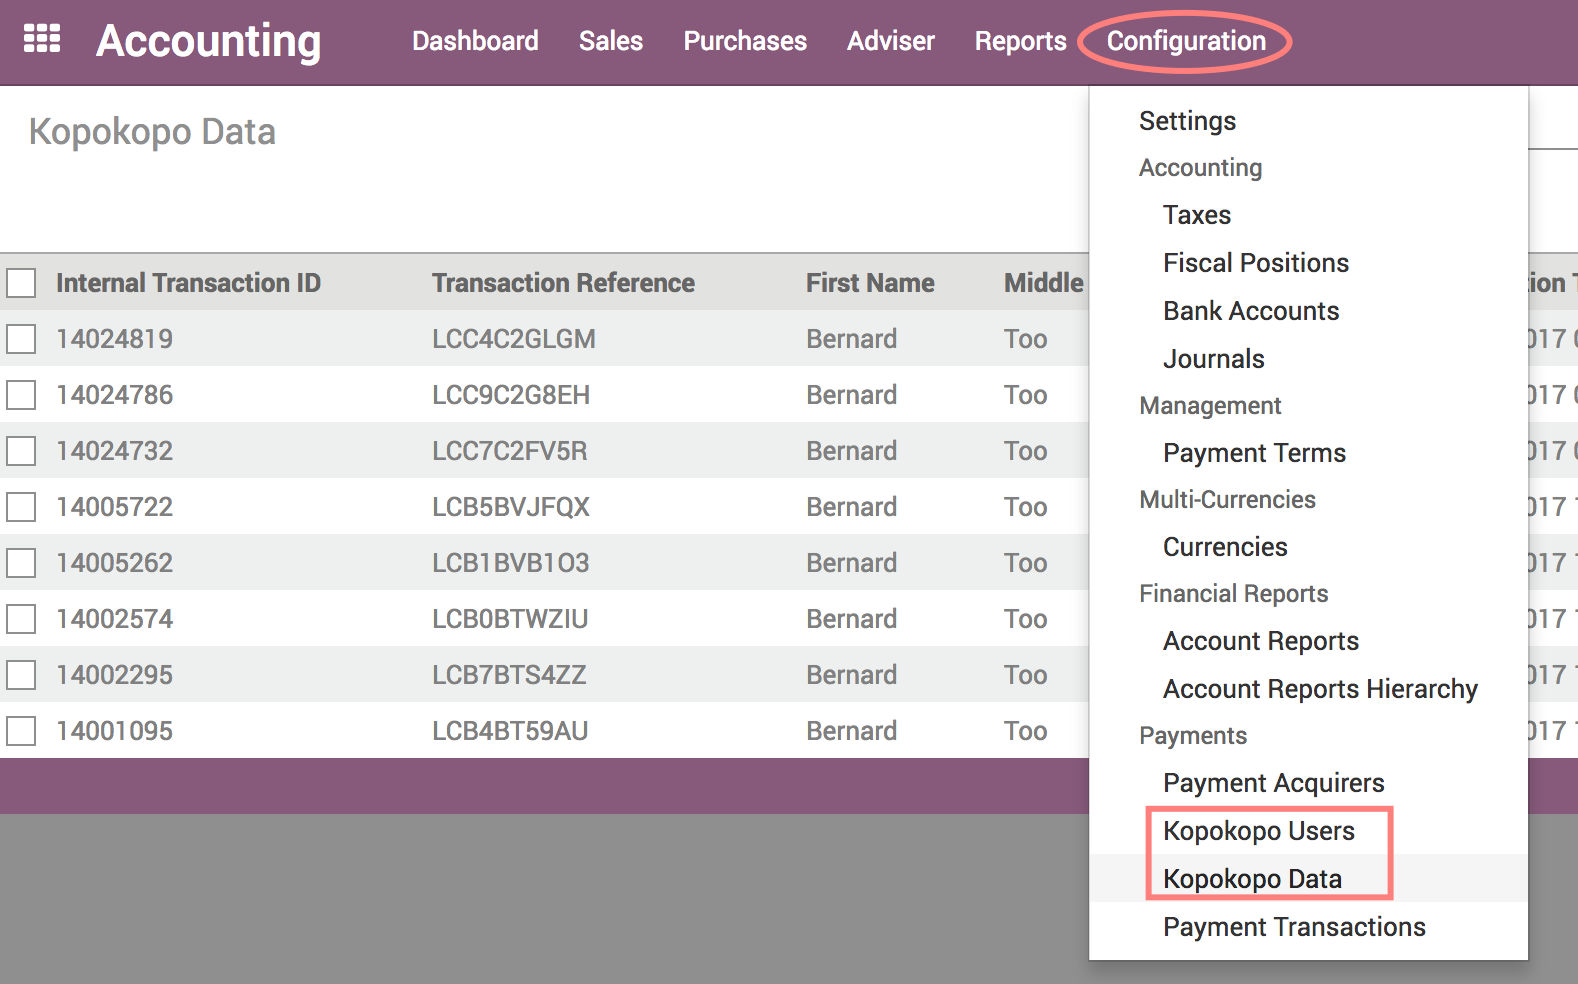This screenshot has width=1578, height=984.
Task: Choose Bank Accounts menu entry
Action: pyautogui.click(x=1251, y=311)
